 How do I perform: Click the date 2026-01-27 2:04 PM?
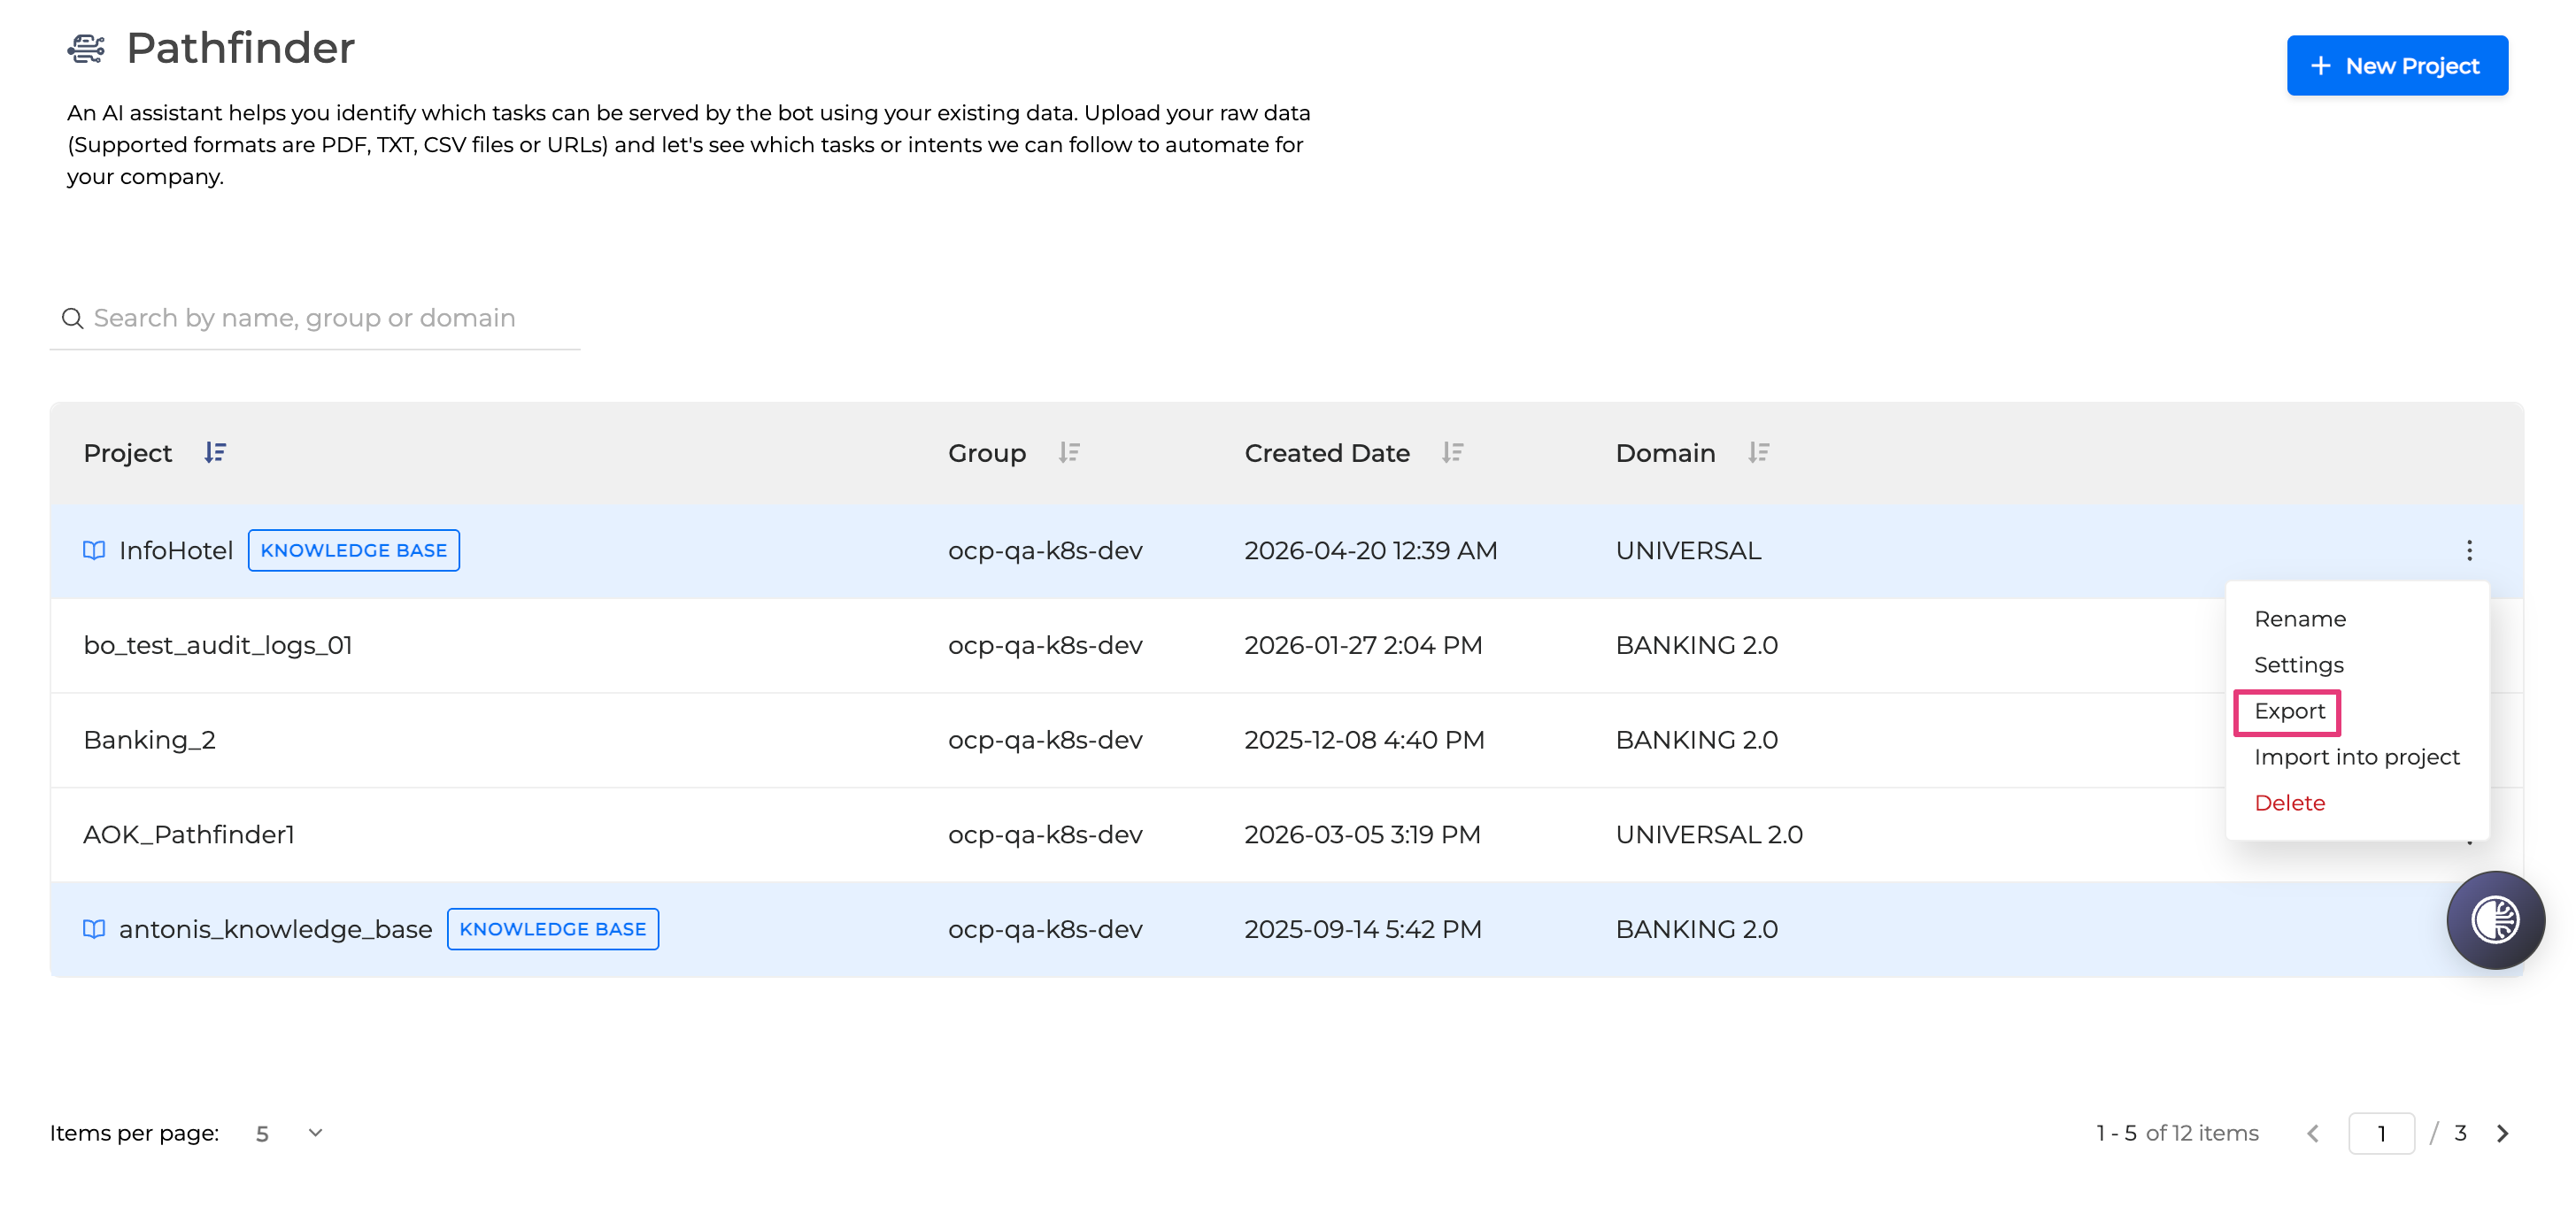pyautogui.click(x=1363, y=645)
